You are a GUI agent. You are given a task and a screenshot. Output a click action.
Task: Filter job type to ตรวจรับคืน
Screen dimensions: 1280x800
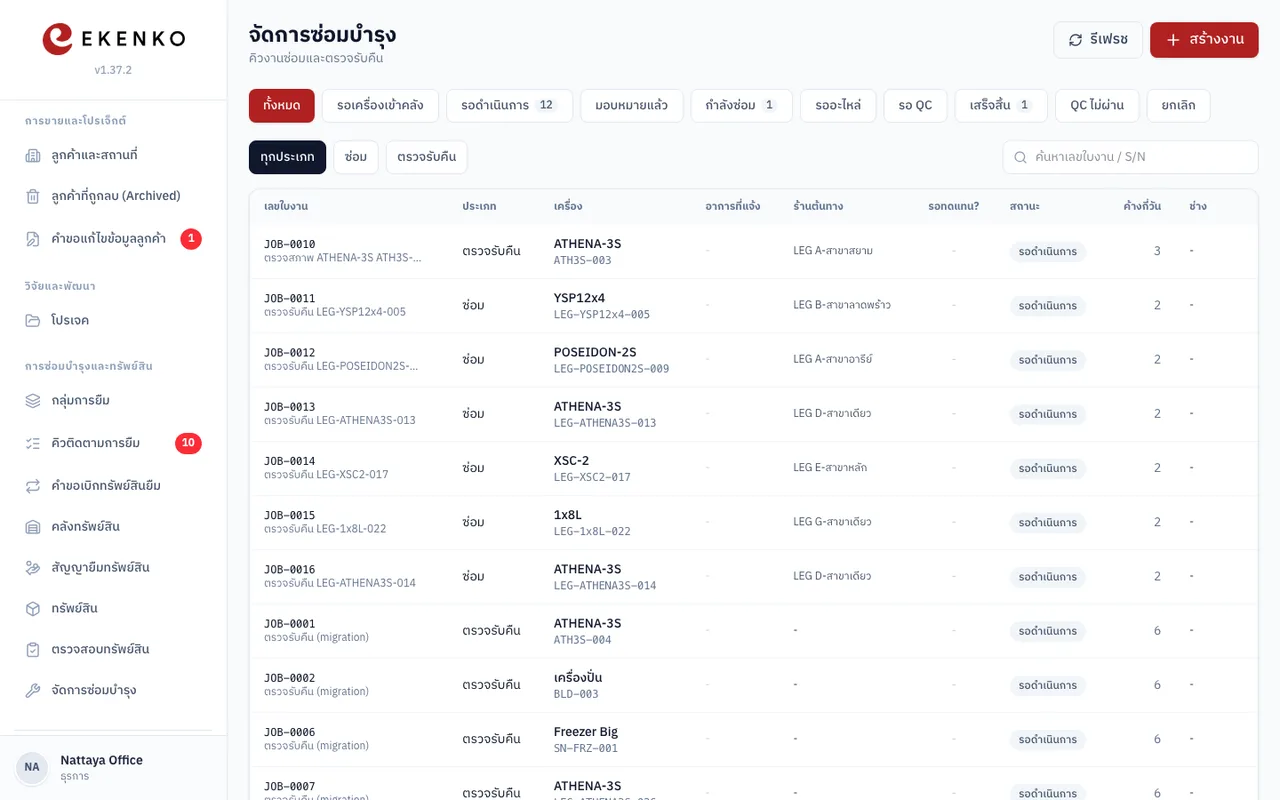pyautogui.click(x=426, y=157)
